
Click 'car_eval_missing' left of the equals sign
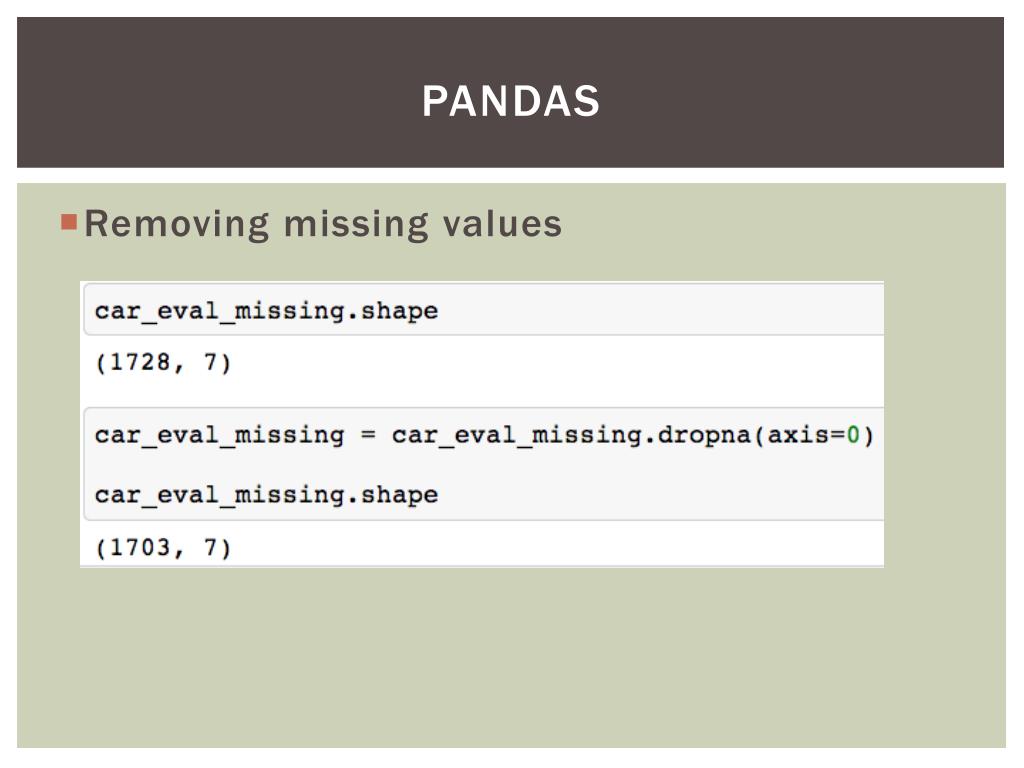tap(219, 436)
